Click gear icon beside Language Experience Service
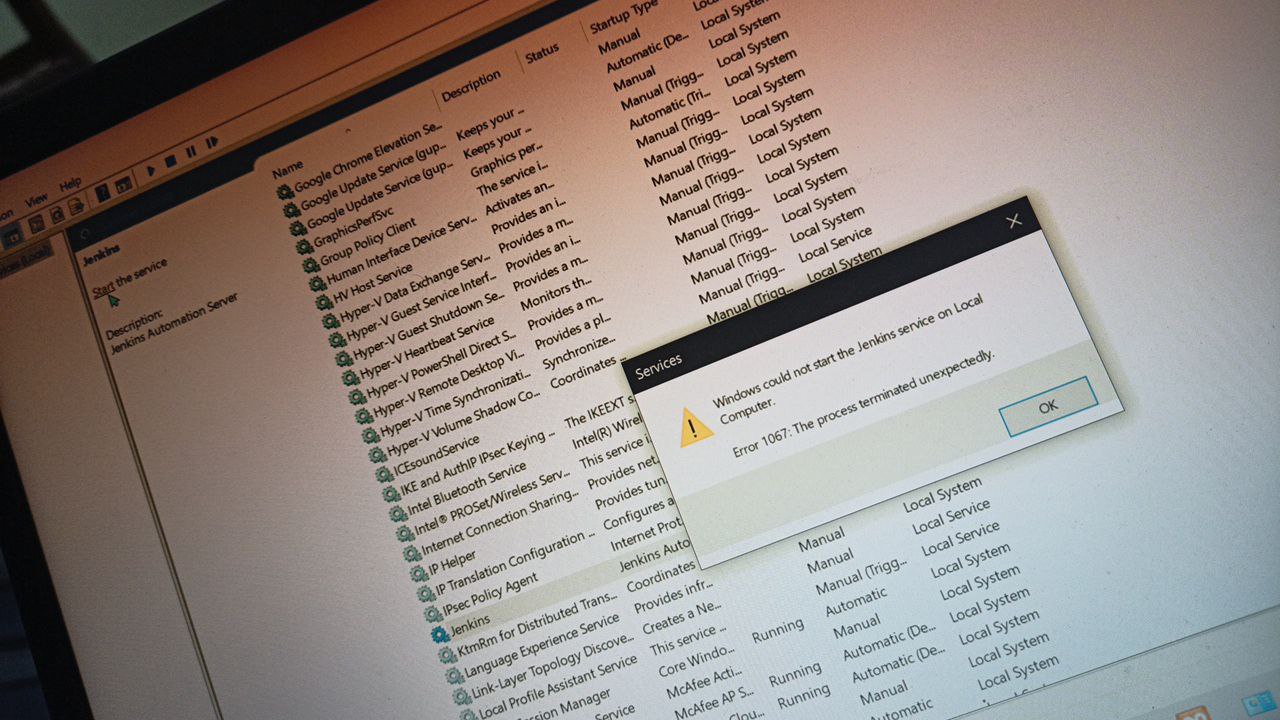1280x720 pixels. tap(453, 676)
